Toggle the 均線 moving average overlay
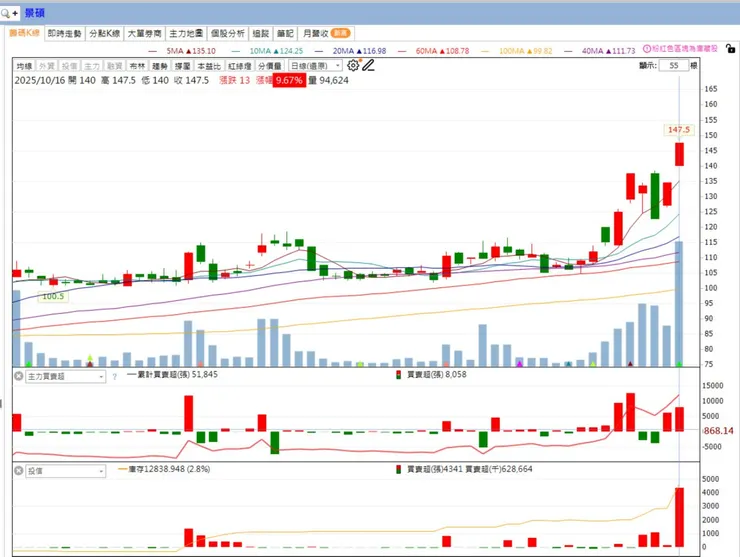 [x=24, y=66]
